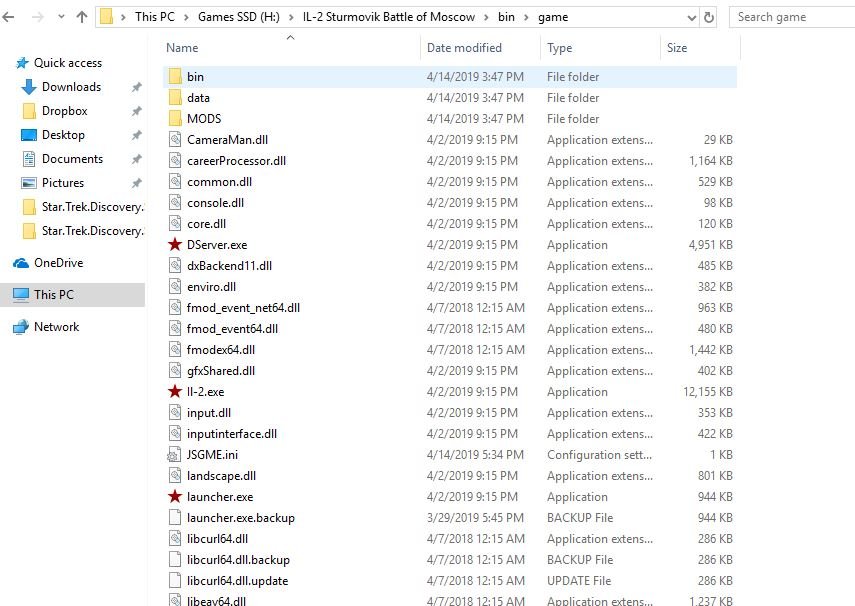Open Documents in the sidebar

click(x=73, y=159)
